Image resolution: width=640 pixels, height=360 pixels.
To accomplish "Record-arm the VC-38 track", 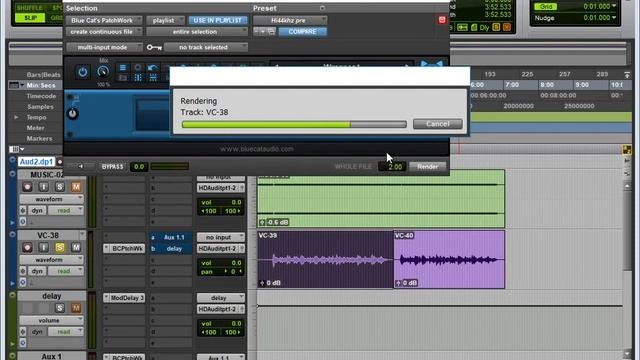I will 27,247.
